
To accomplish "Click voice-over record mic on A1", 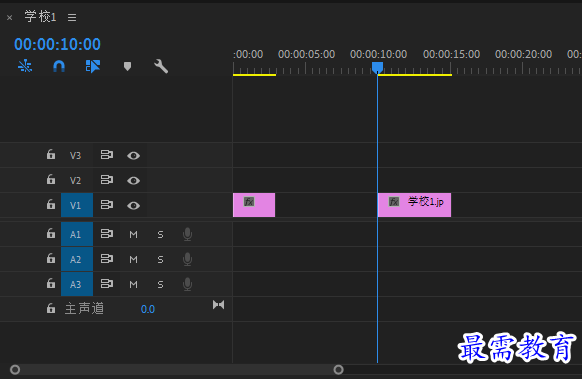I will coord(187,234).
